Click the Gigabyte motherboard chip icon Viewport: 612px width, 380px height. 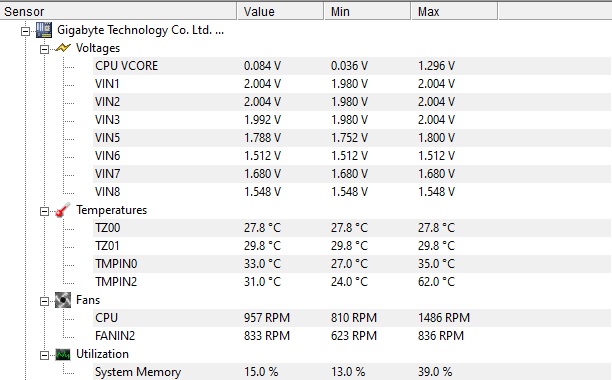(44, 30)
